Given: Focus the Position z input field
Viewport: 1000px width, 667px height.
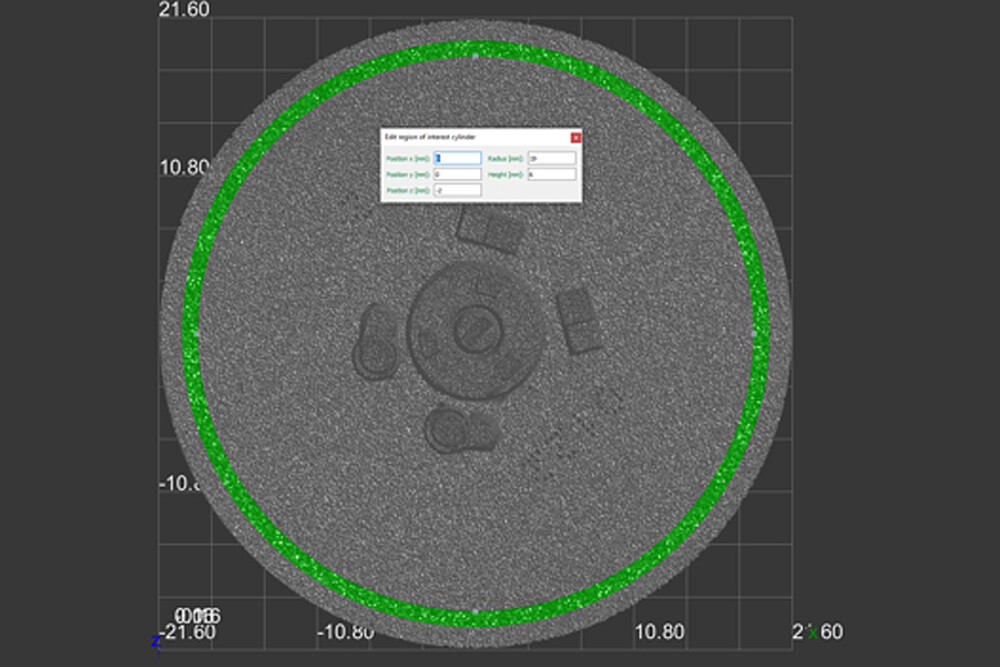Looking at the screenshot, I should (x=458, y=190).
